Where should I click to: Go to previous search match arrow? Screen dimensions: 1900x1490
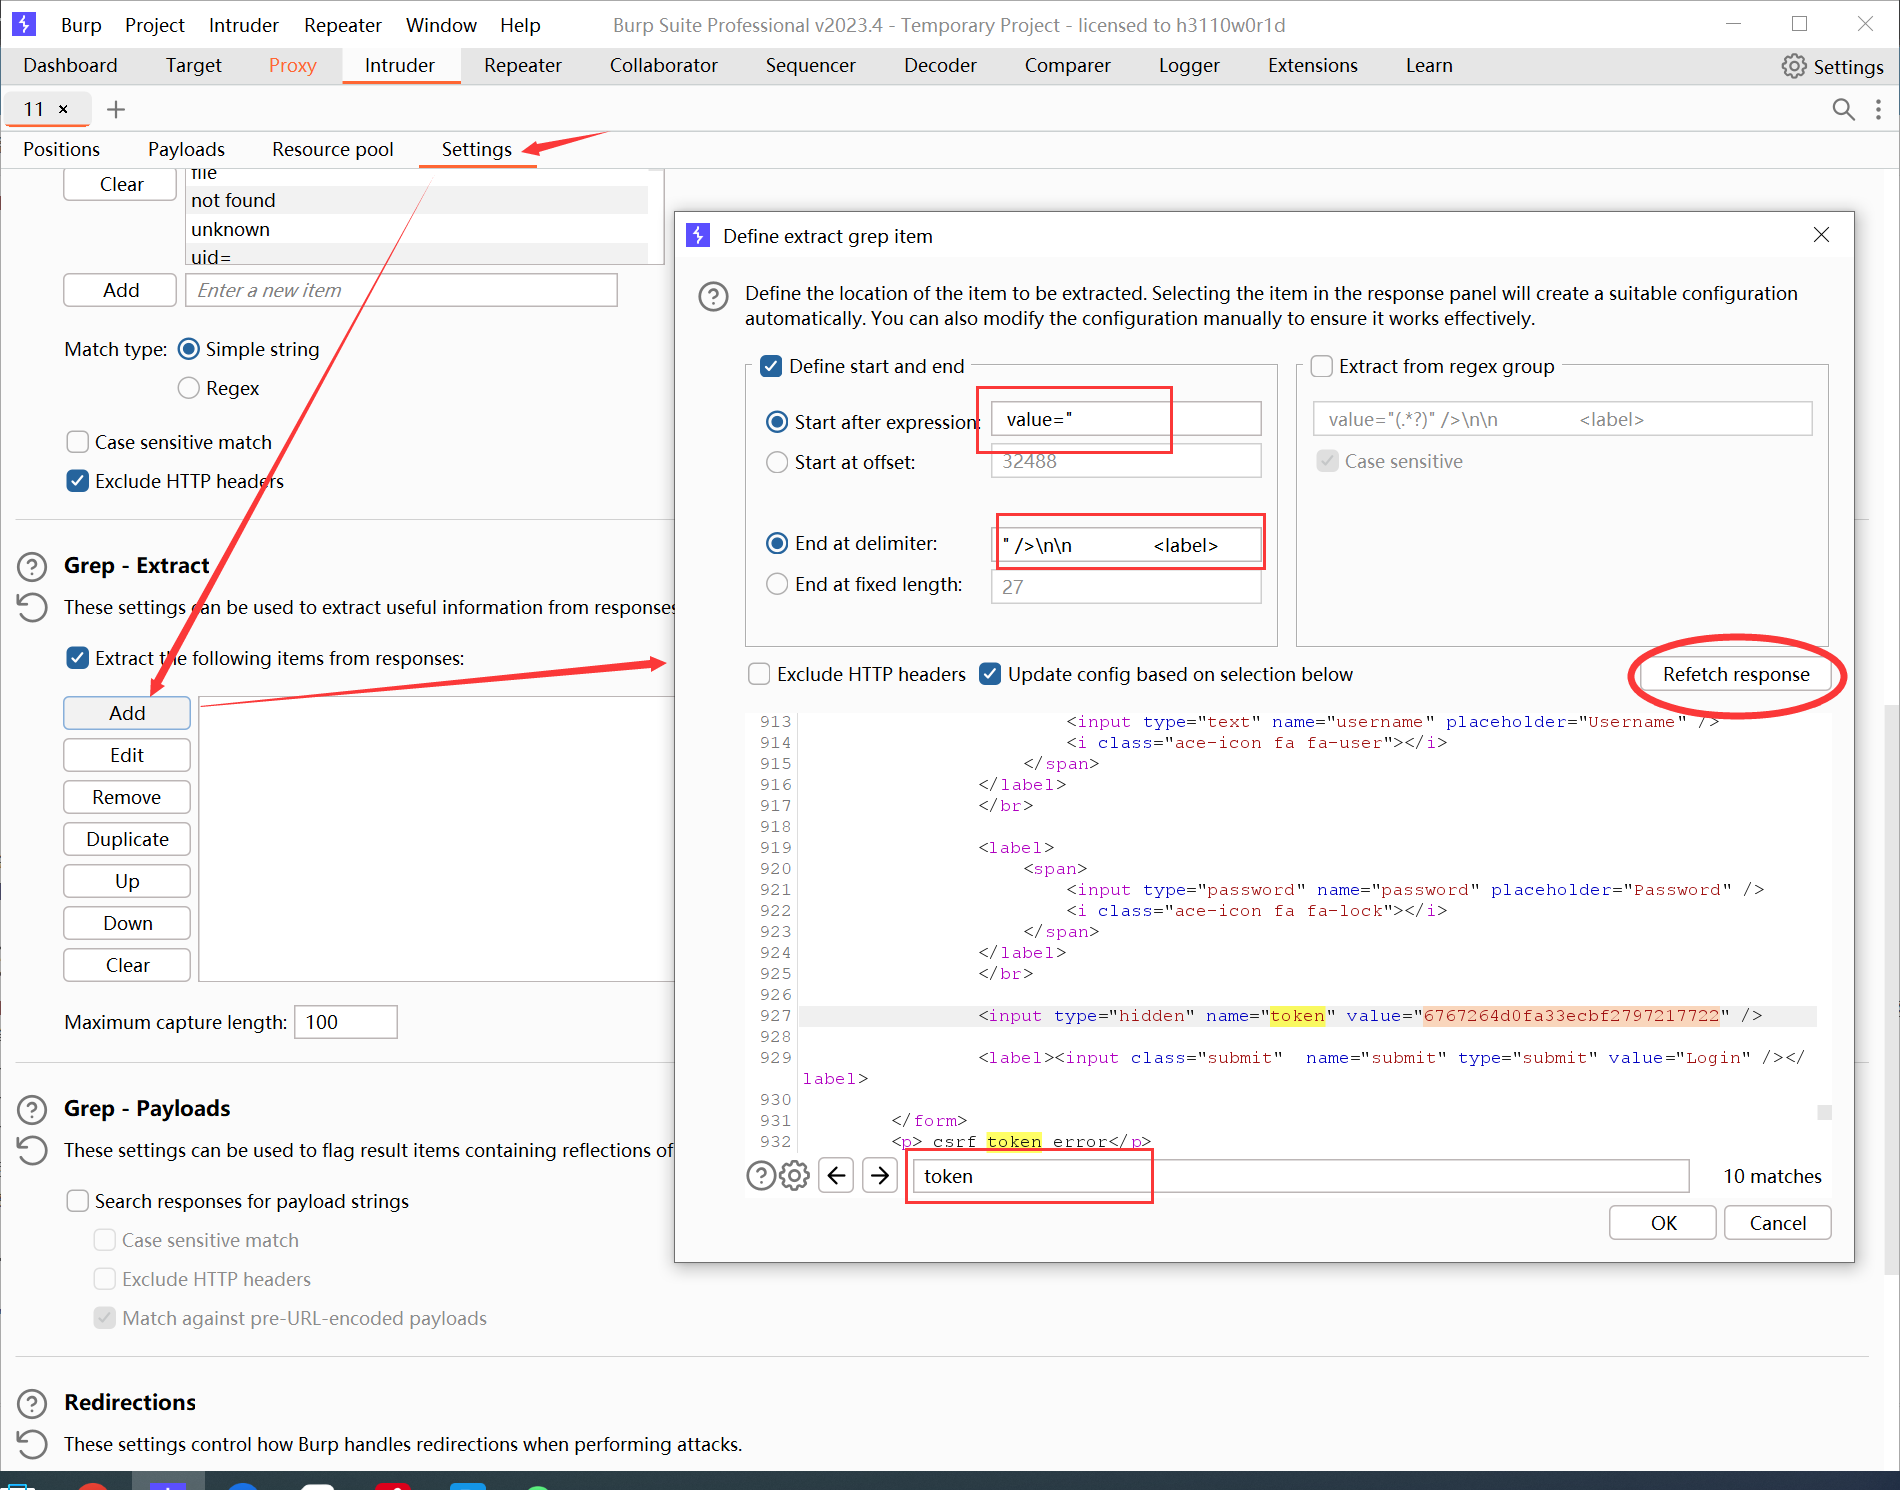836,1175
